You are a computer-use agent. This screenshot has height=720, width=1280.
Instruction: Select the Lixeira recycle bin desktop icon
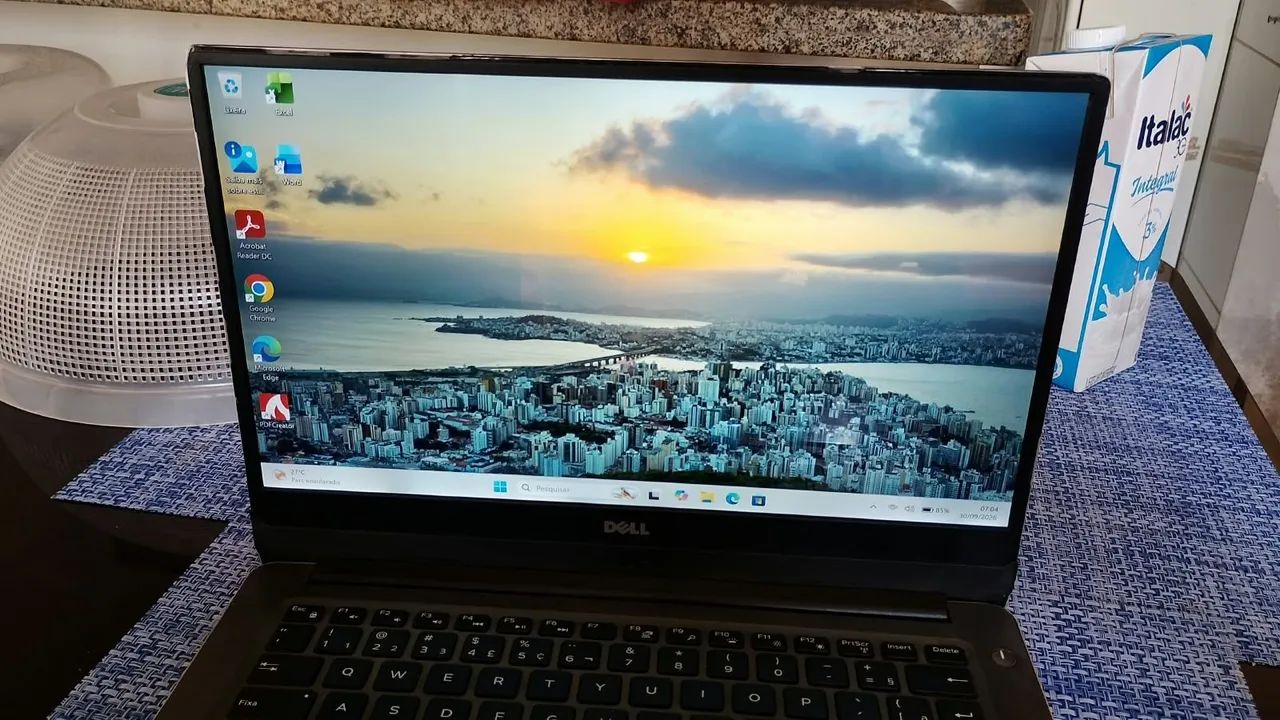[233, 90]
